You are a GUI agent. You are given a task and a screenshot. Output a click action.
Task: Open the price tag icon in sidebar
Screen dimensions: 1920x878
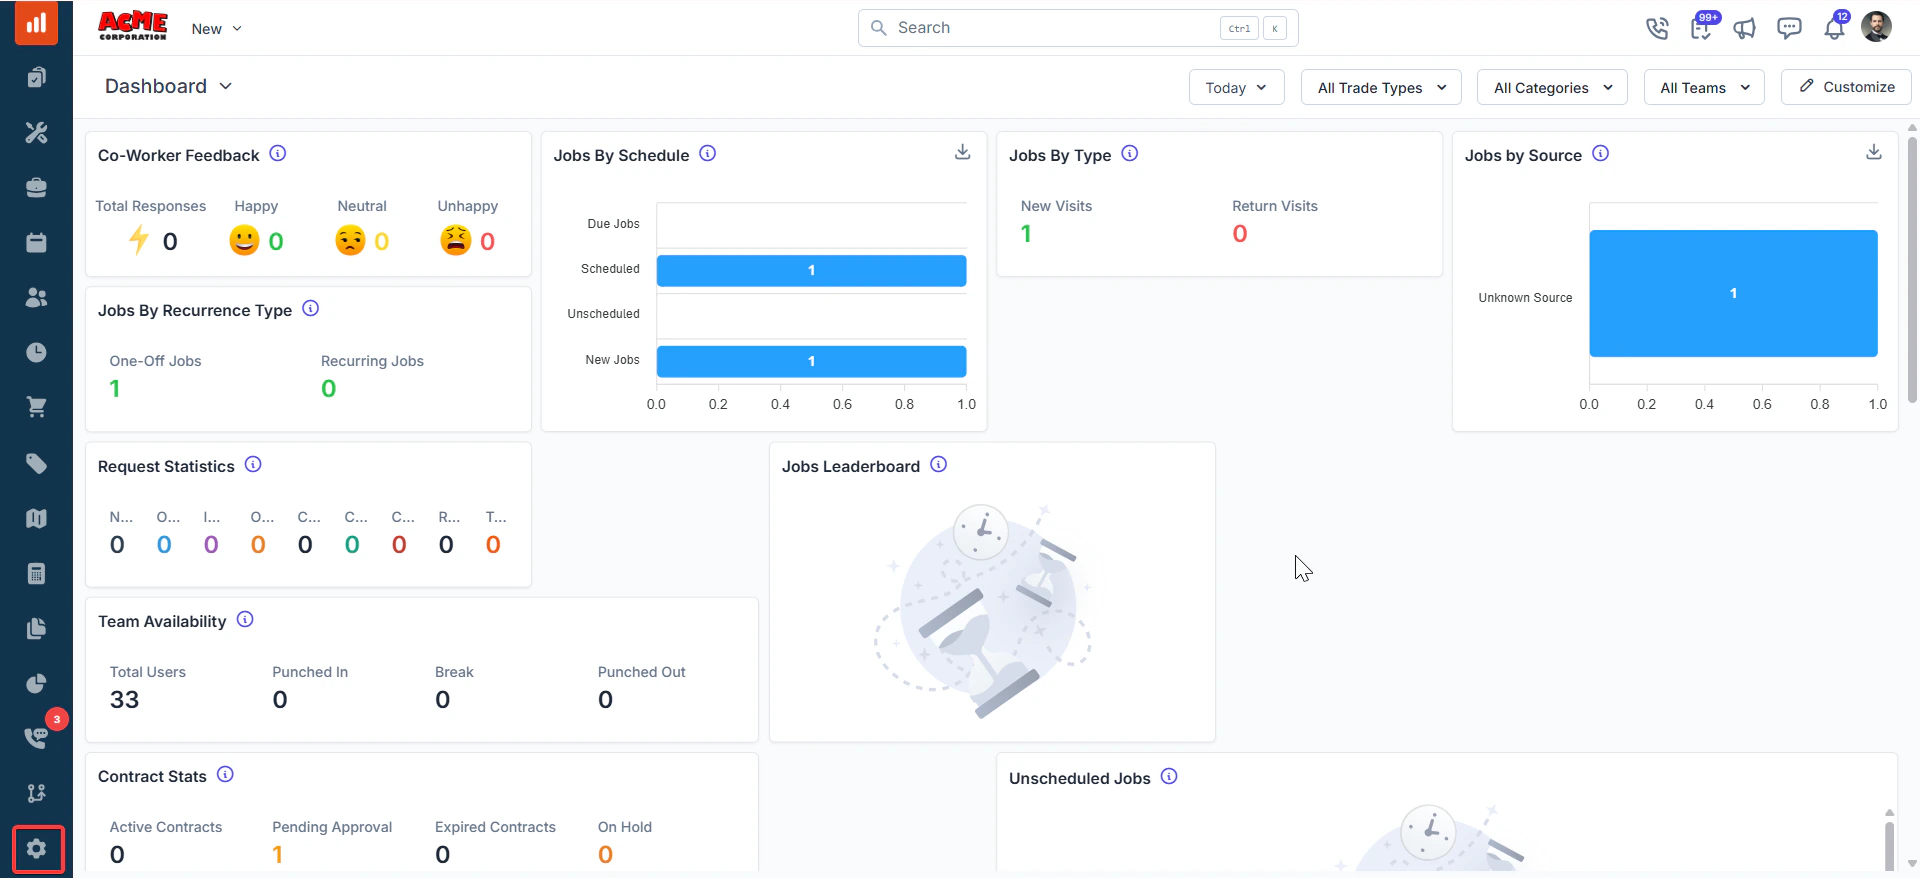[36, 463]
